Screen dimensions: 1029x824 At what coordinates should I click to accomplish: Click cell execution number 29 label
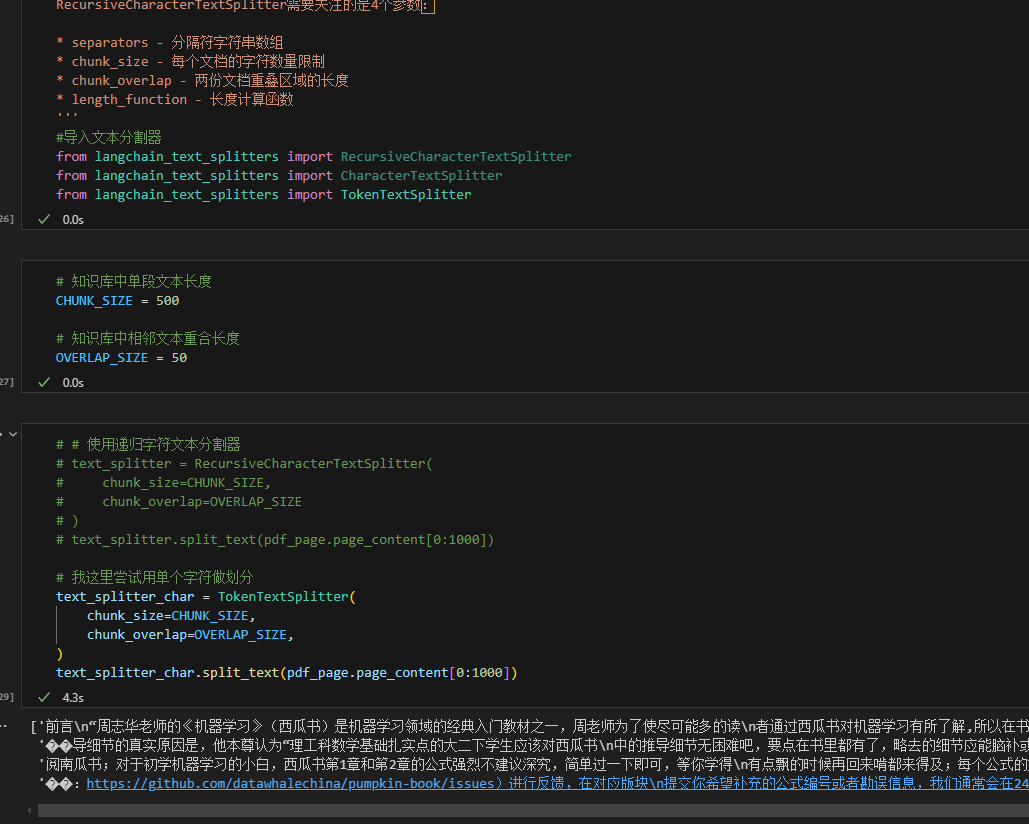(7, 697)
